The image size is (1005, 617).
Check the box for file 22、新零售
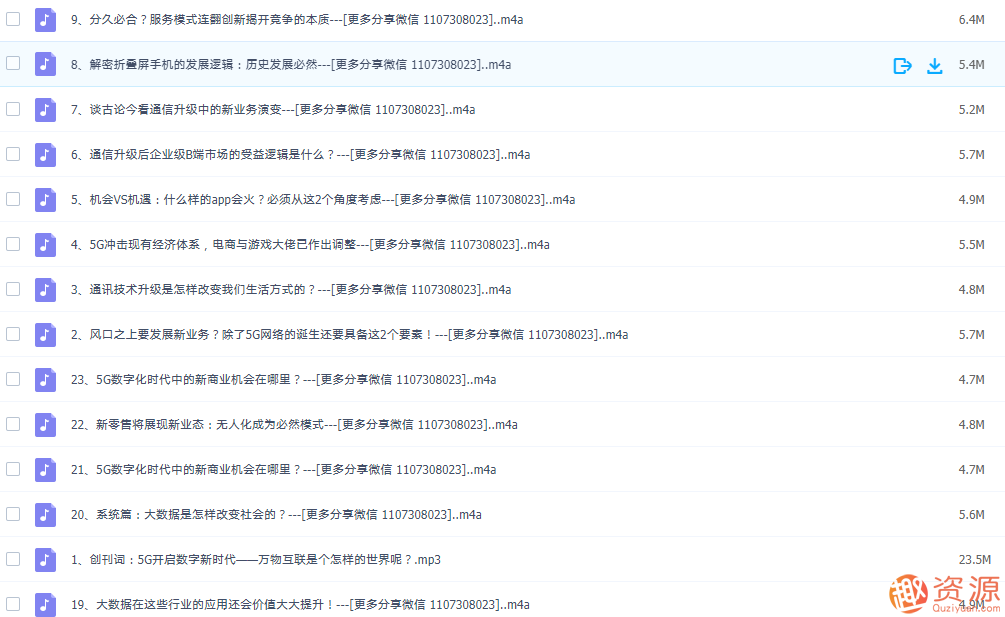coord(13,424)
